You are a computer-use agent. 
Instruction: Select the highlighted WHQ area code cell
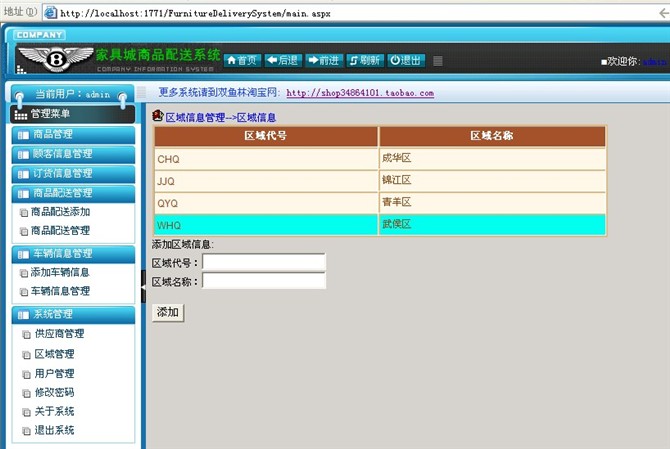pos(266,225)
